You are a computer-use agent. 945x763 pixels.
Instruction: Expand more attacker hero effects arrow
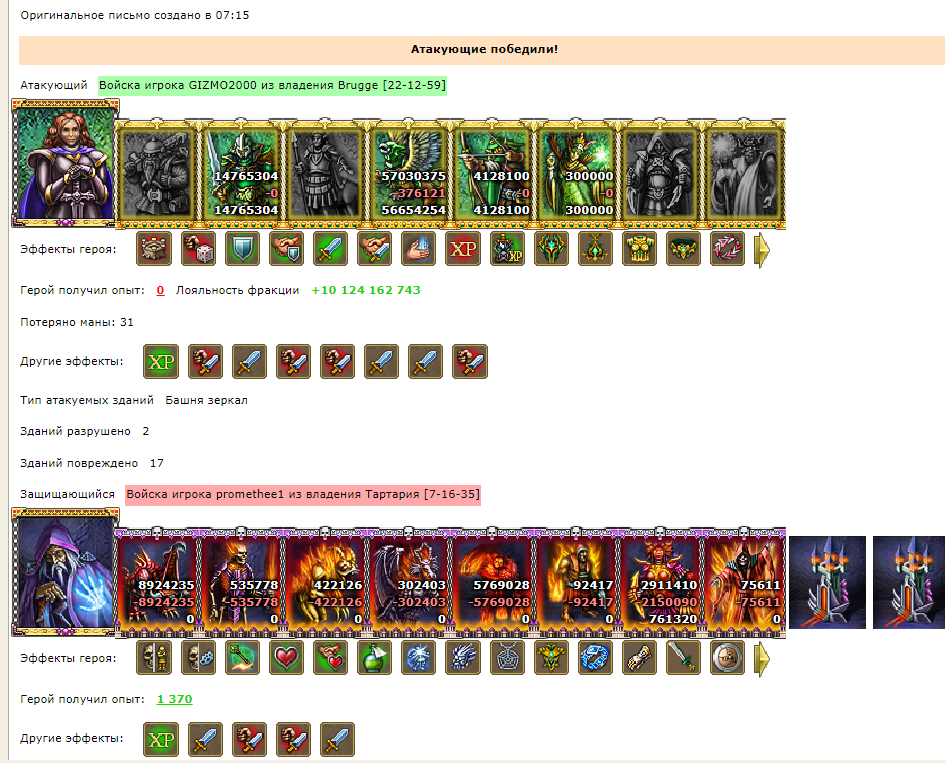pos(762,250)
